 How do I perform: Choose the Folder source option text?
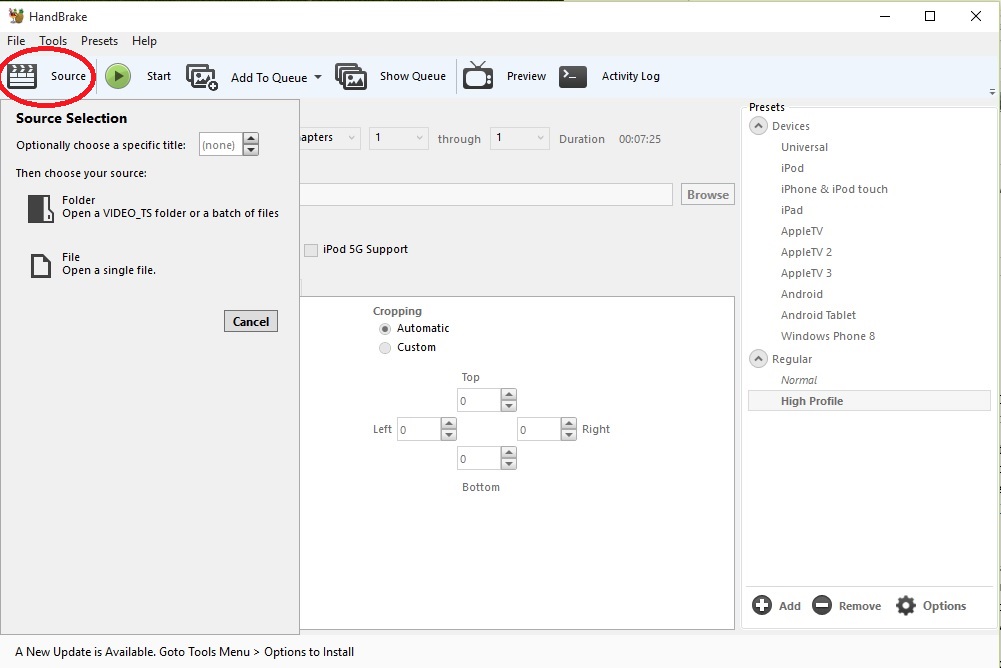(x=170, y=207)
